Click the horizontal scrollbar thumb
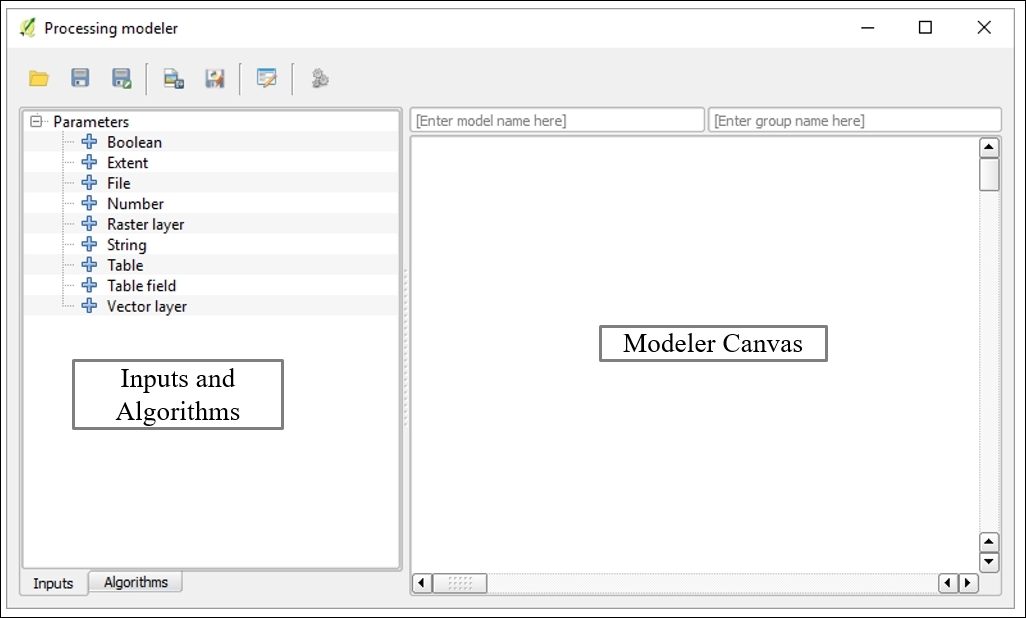Screen dimensions: 1026x618 point(459,583)
